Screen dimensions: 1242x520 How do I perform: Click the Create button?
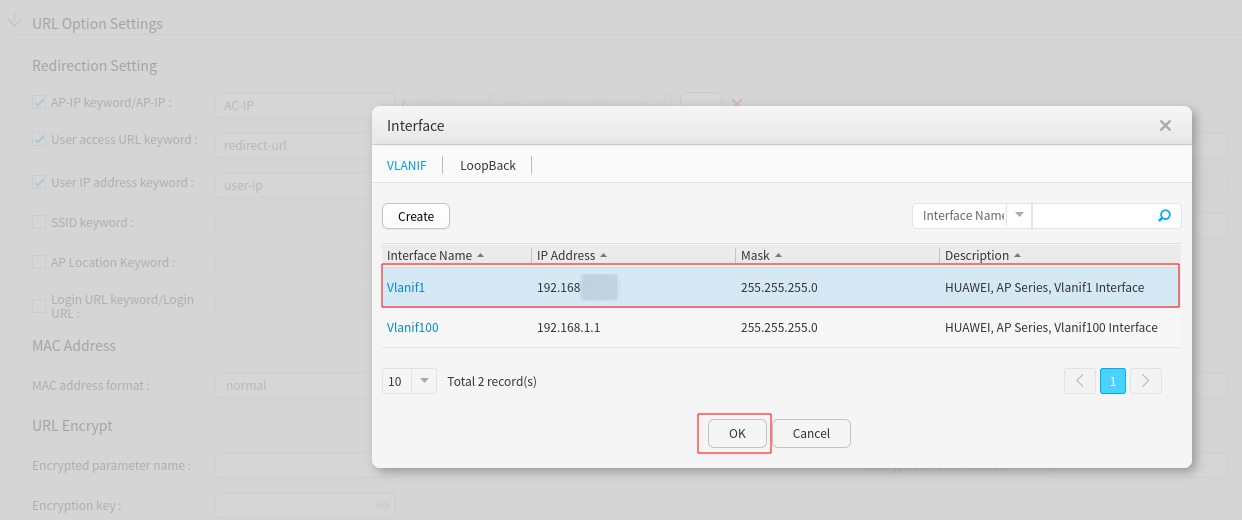[416, 216]
